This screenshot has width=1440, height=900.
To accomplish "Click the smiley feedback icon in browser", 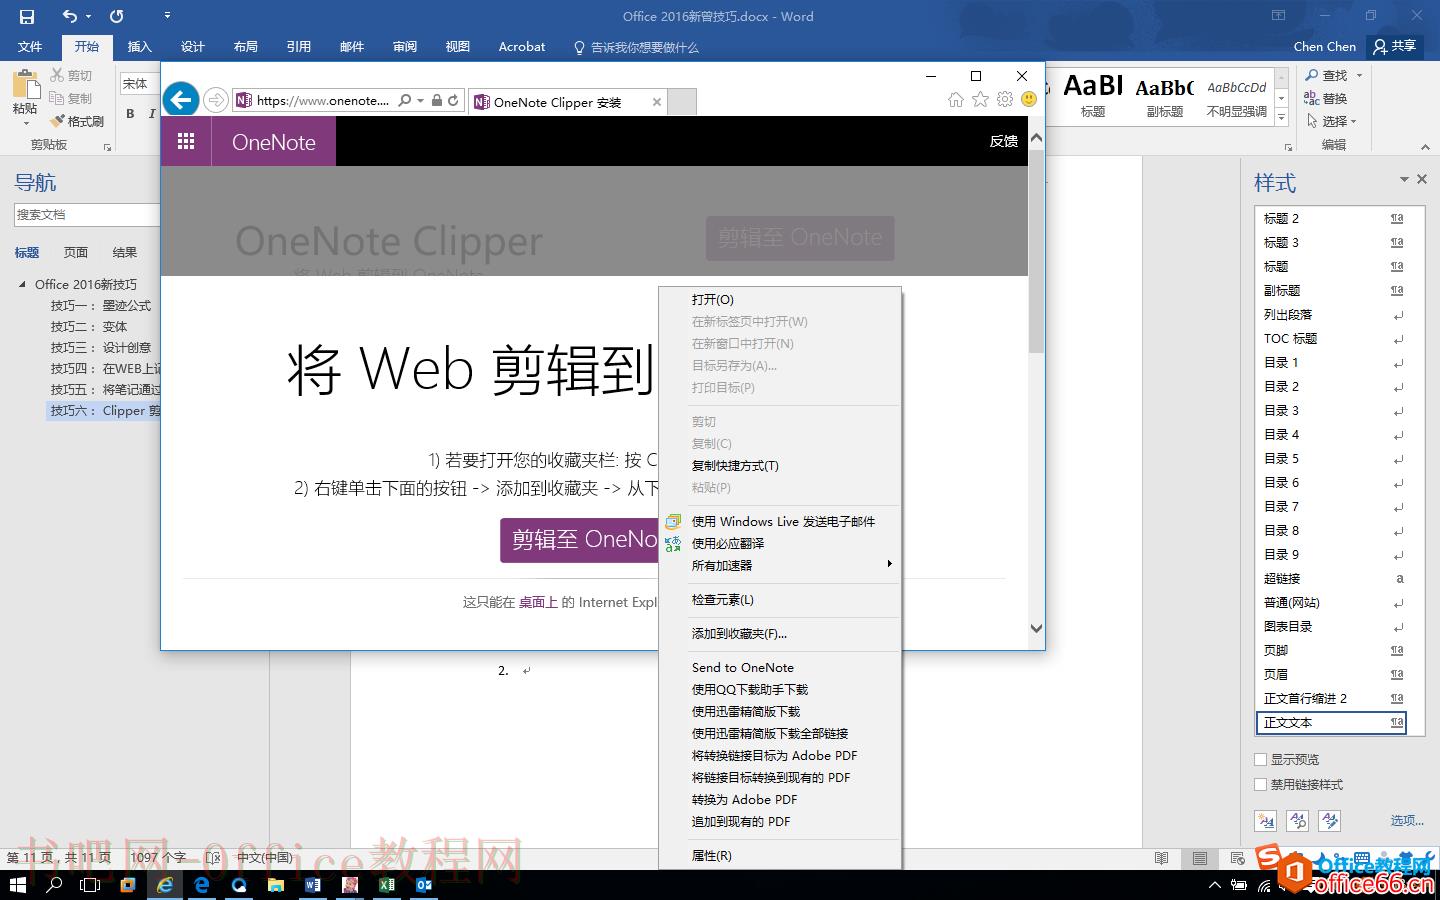I will coord(1029,100).
